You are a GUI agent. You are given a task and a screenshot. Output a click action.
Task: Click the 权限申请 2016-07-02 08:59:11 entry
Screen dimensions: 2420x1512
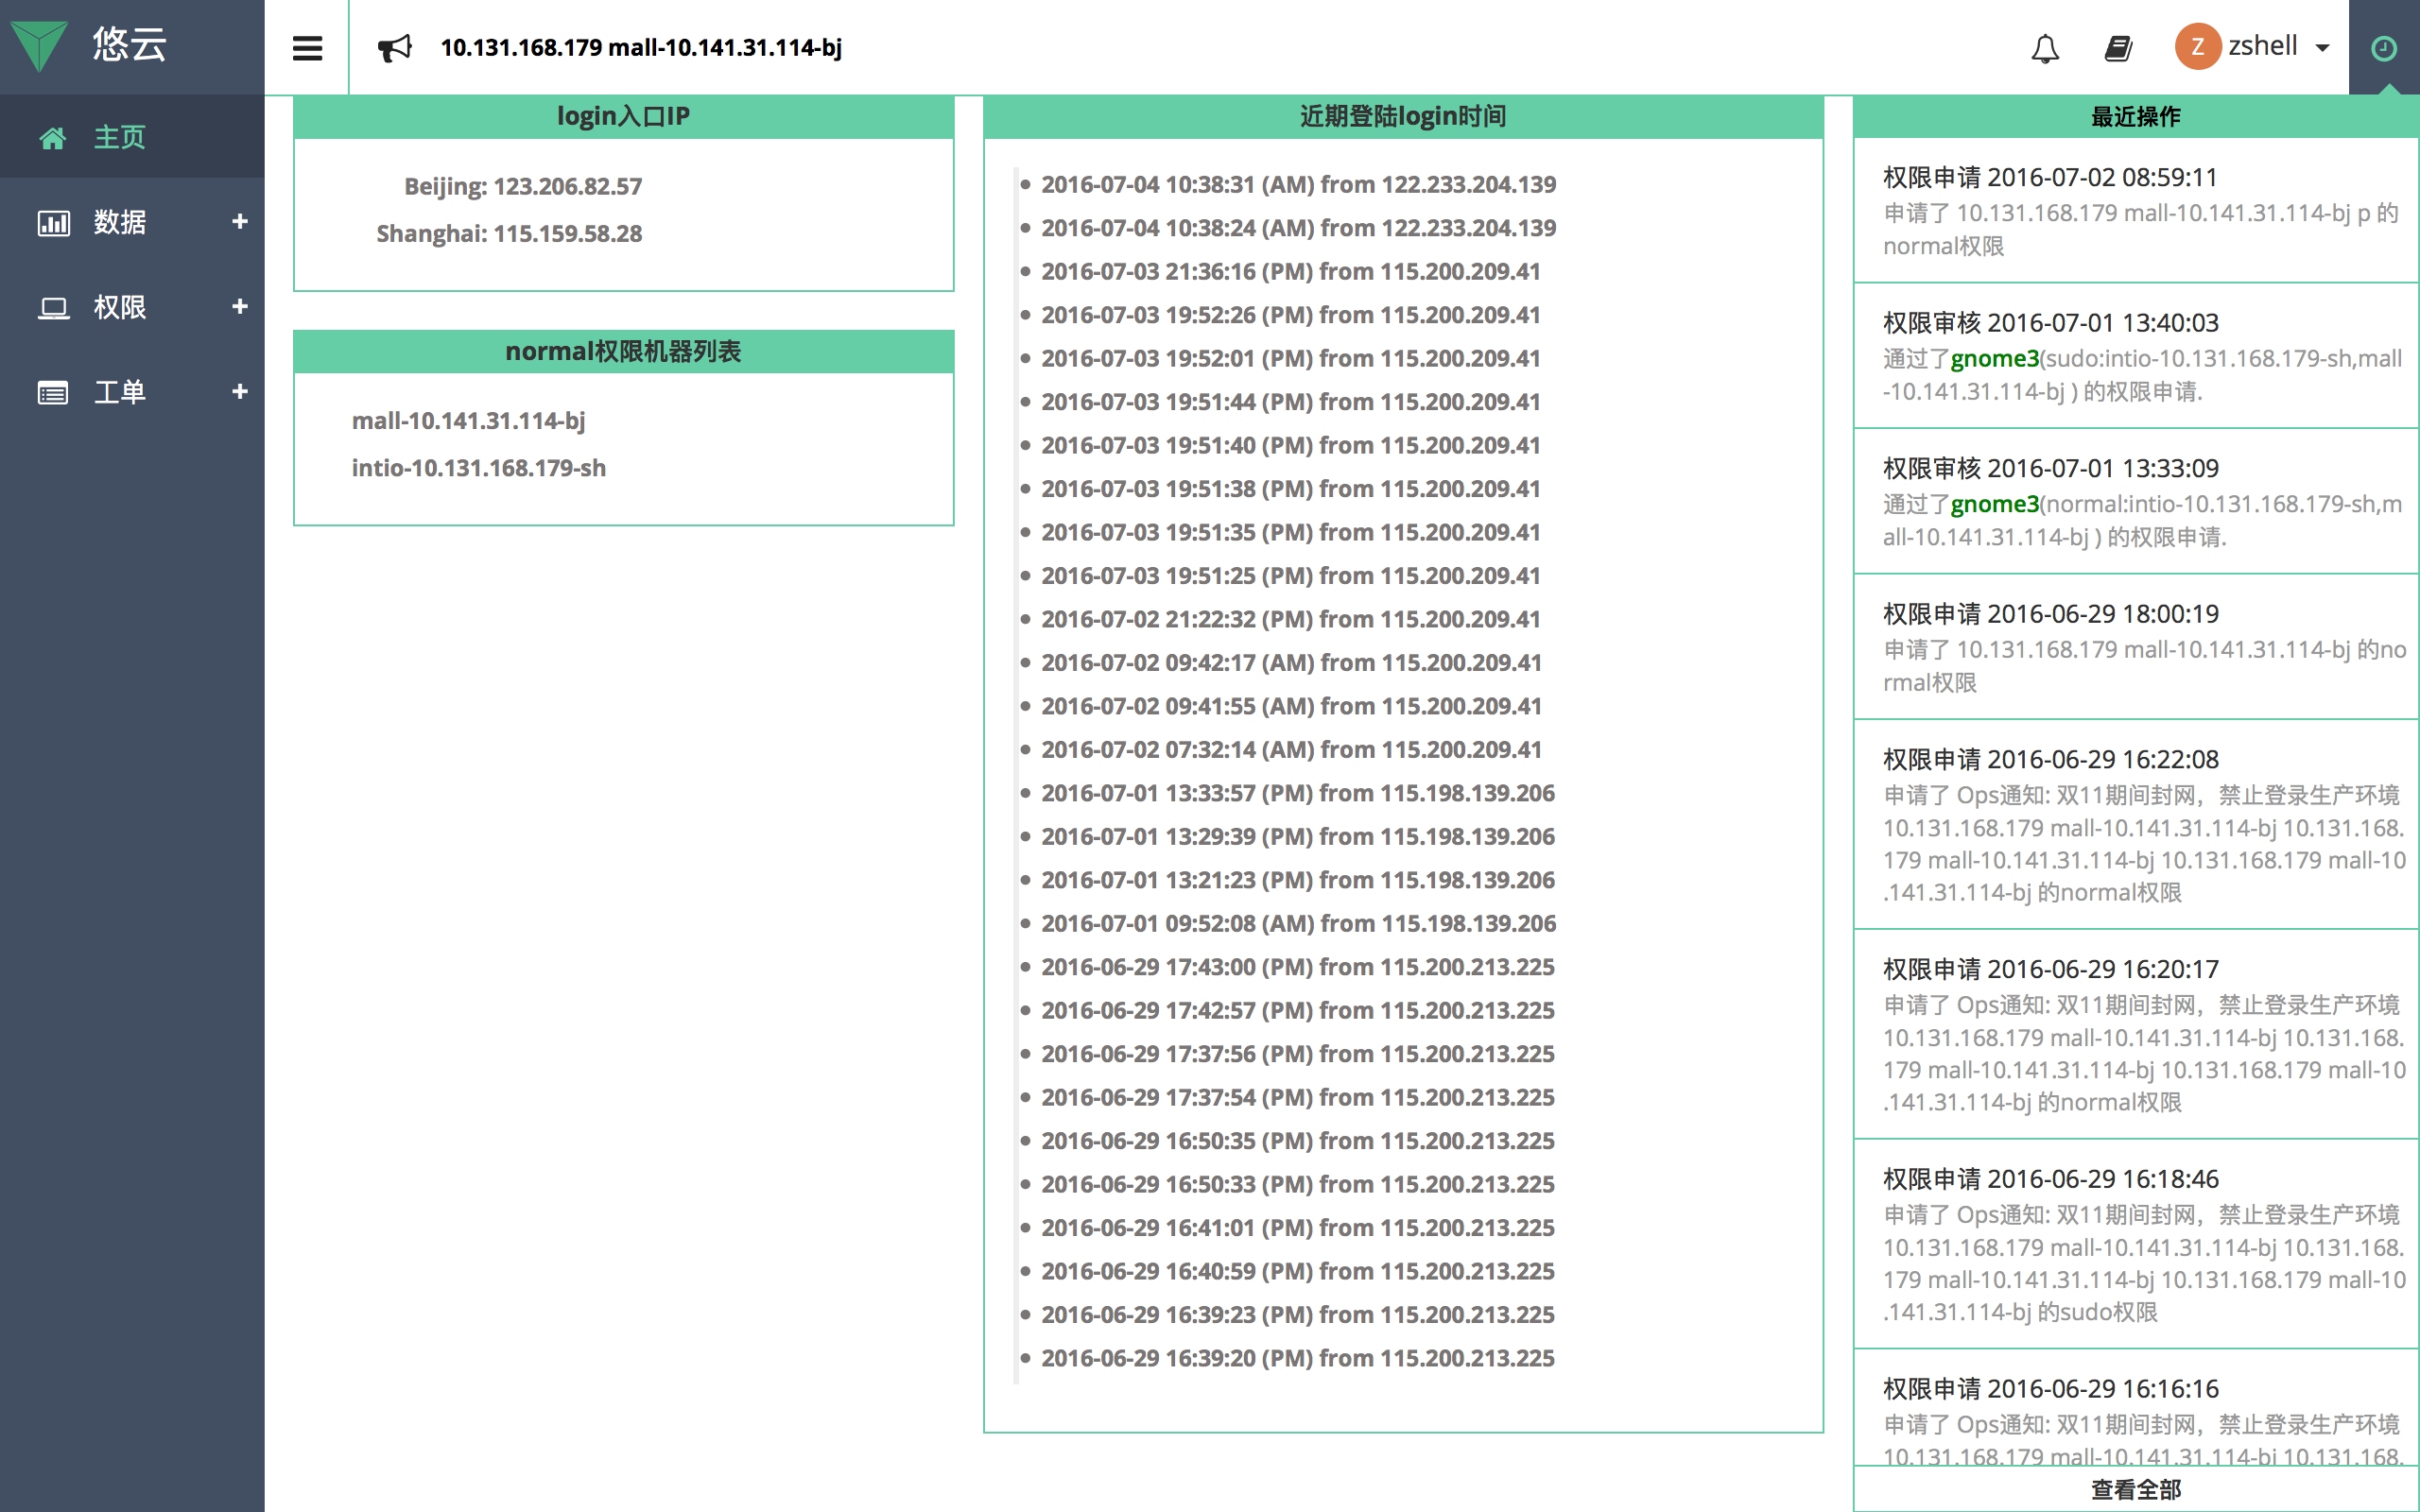click(2049, 177)
